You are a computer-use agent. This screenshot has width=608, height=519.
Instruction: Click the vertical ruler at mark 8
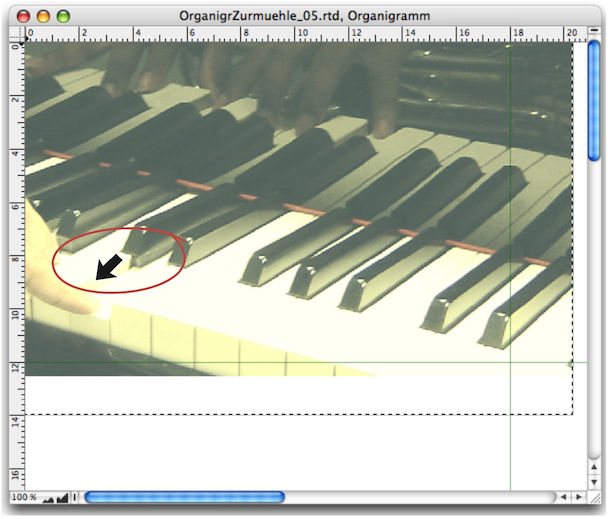tap(14, 258)
